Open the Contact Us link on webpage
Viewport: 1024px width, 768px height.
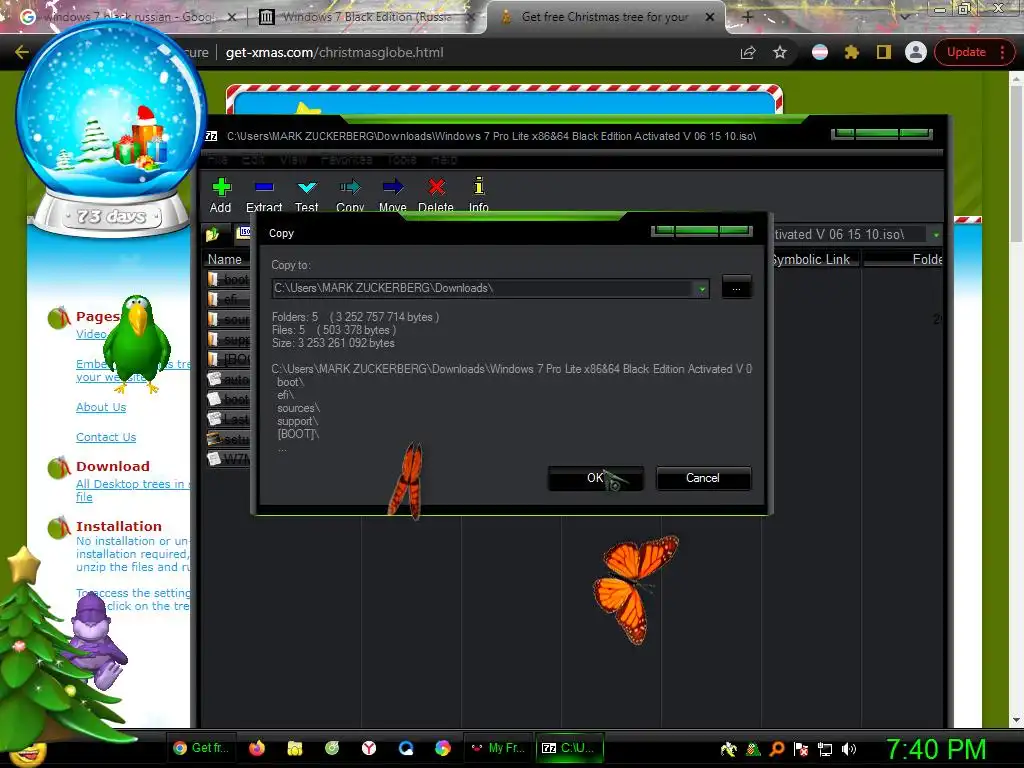point(106,437)
